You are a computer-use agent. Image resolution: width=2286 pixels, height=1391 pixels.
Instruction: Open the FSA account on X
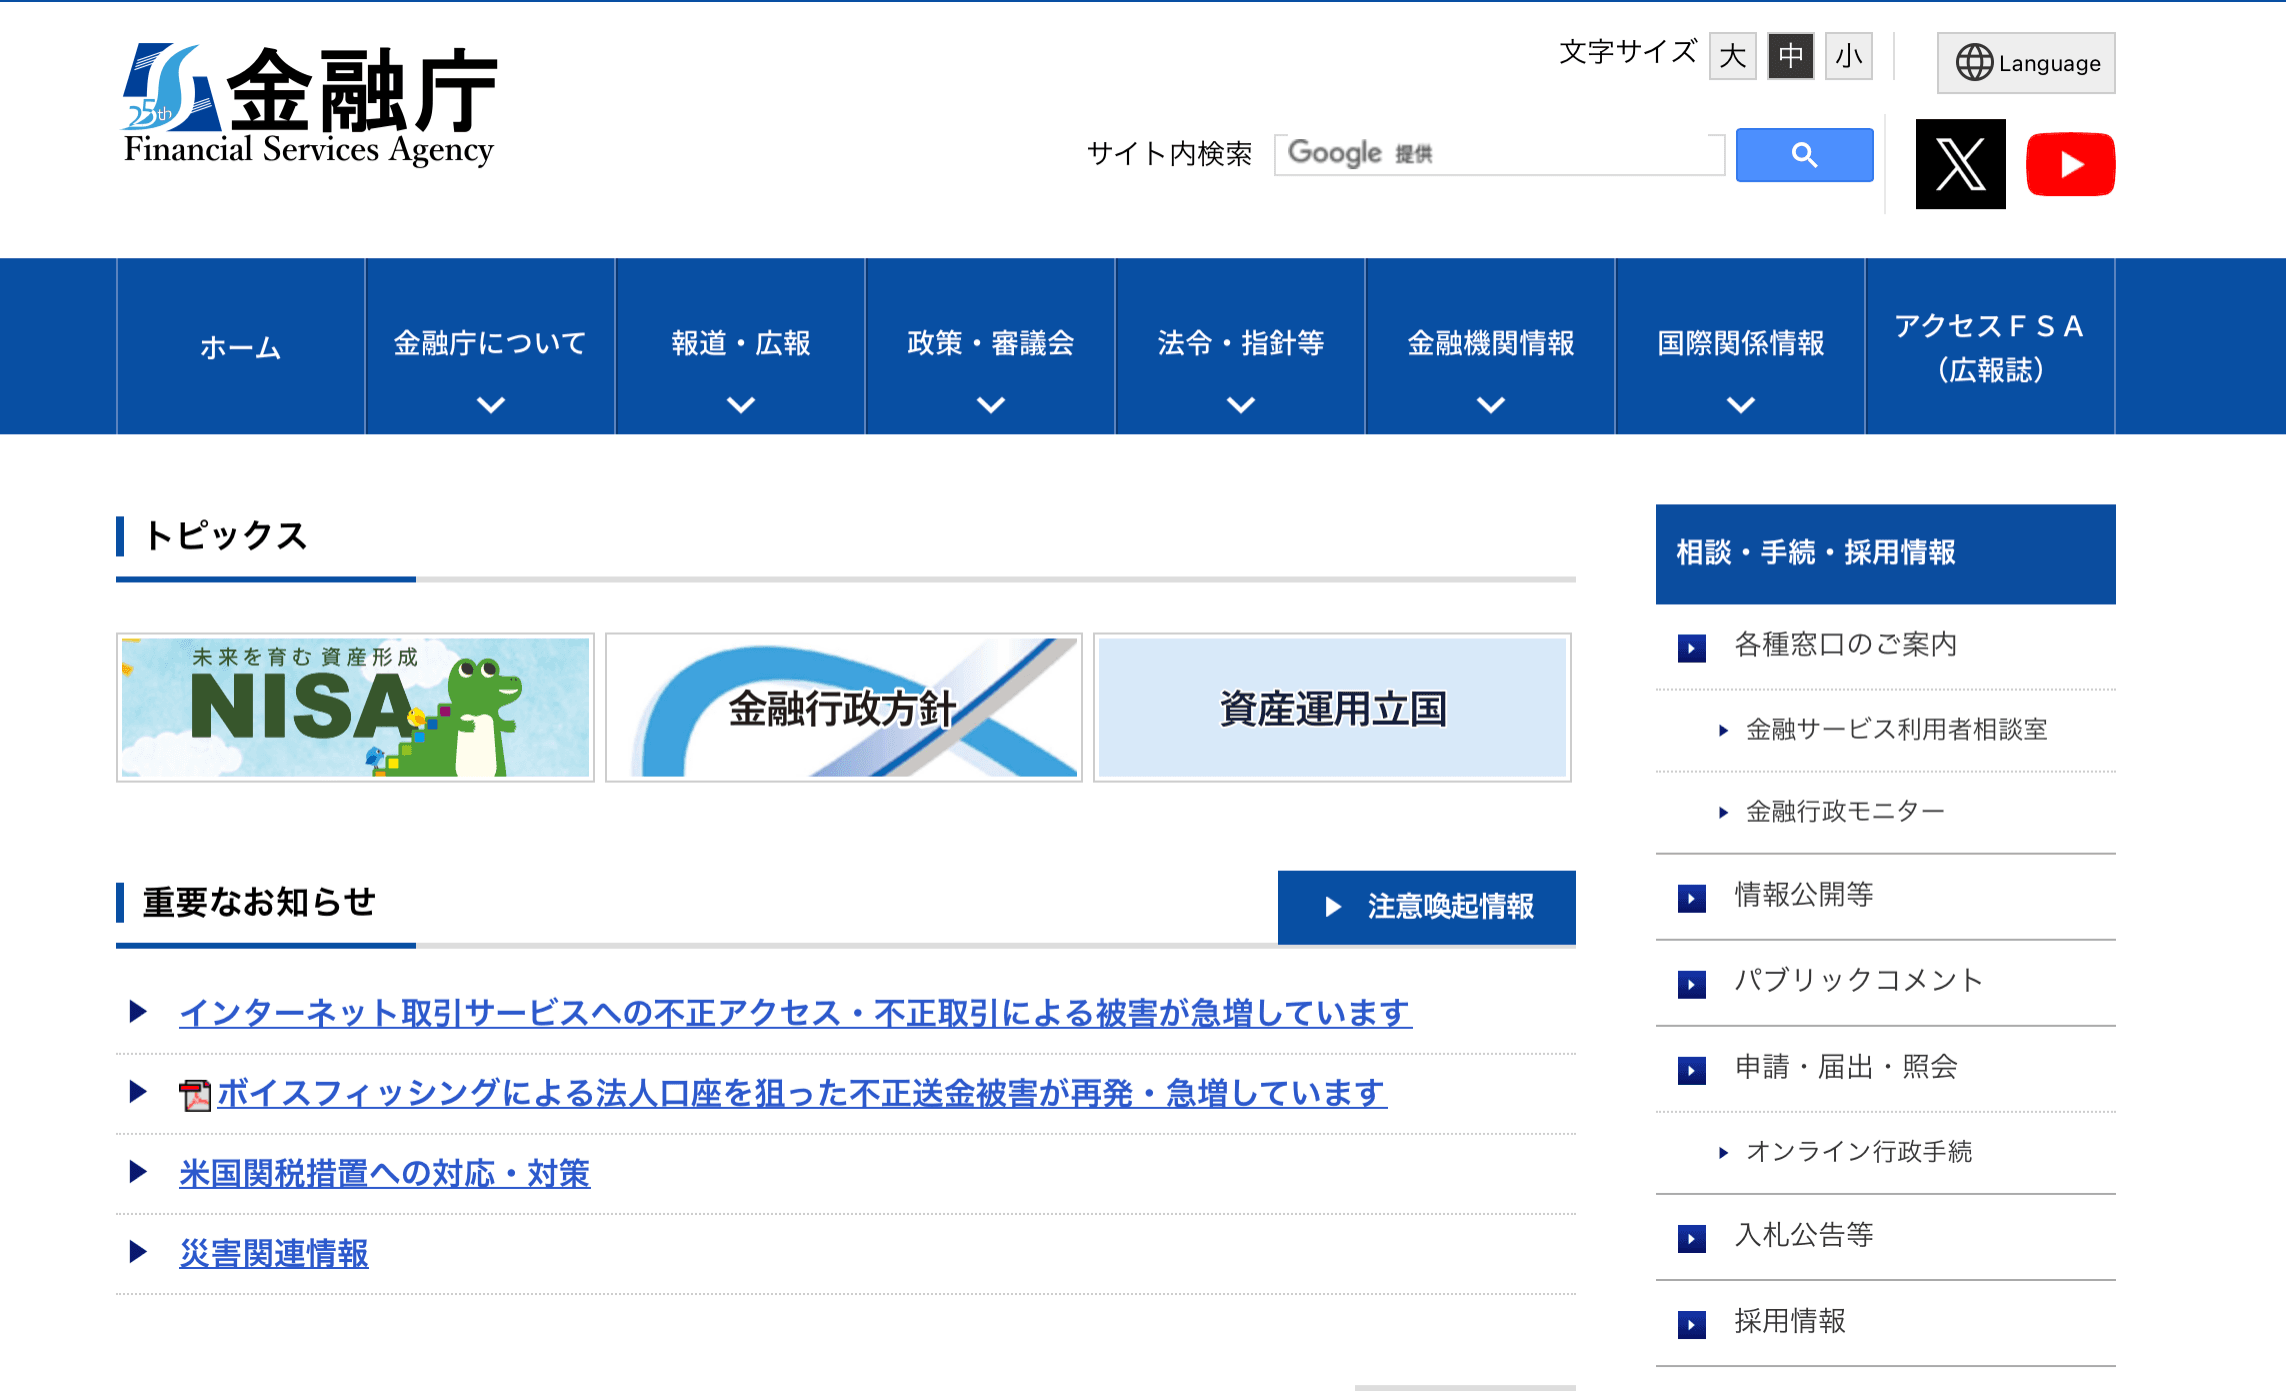[x=1959, y=162]
